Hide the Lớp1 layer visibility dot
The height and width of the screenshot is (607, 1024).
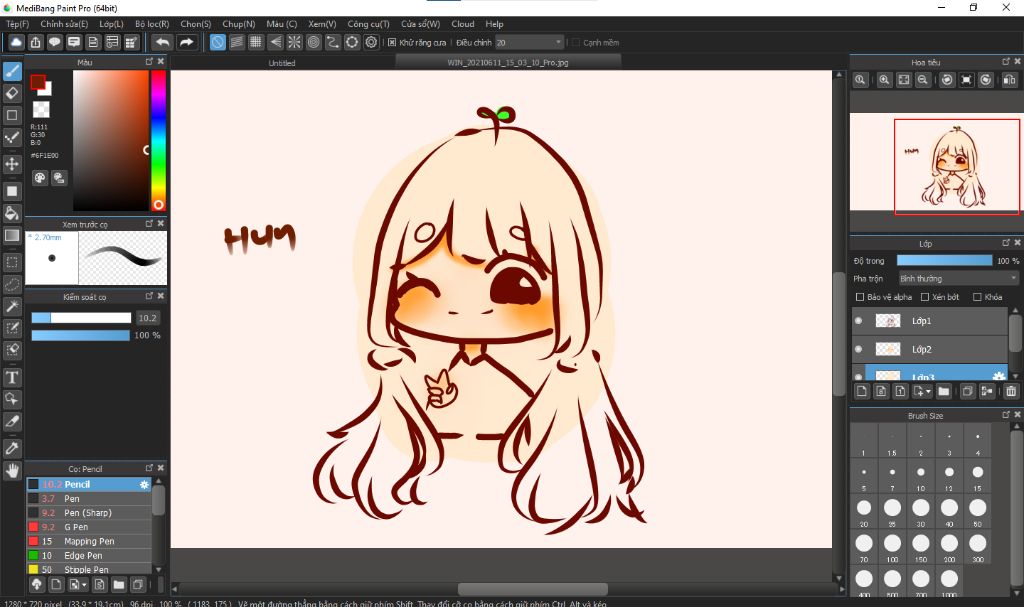click(858, 321)
